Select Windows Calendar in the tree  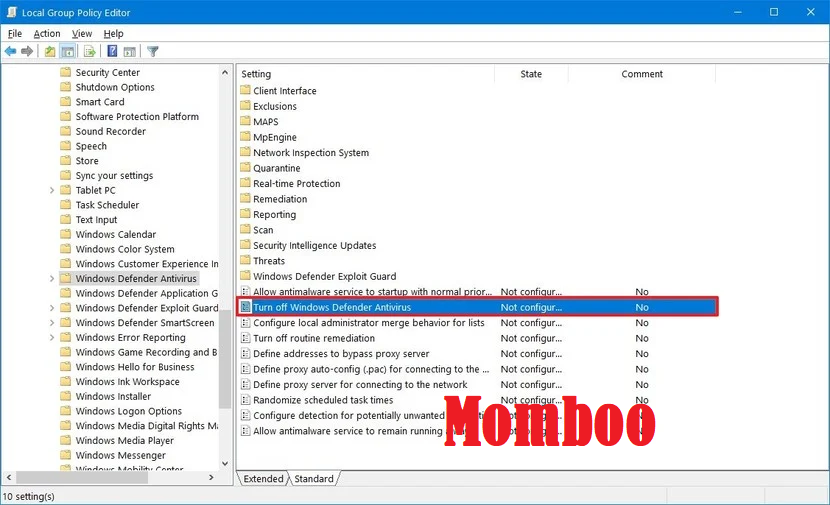point(115,235)
